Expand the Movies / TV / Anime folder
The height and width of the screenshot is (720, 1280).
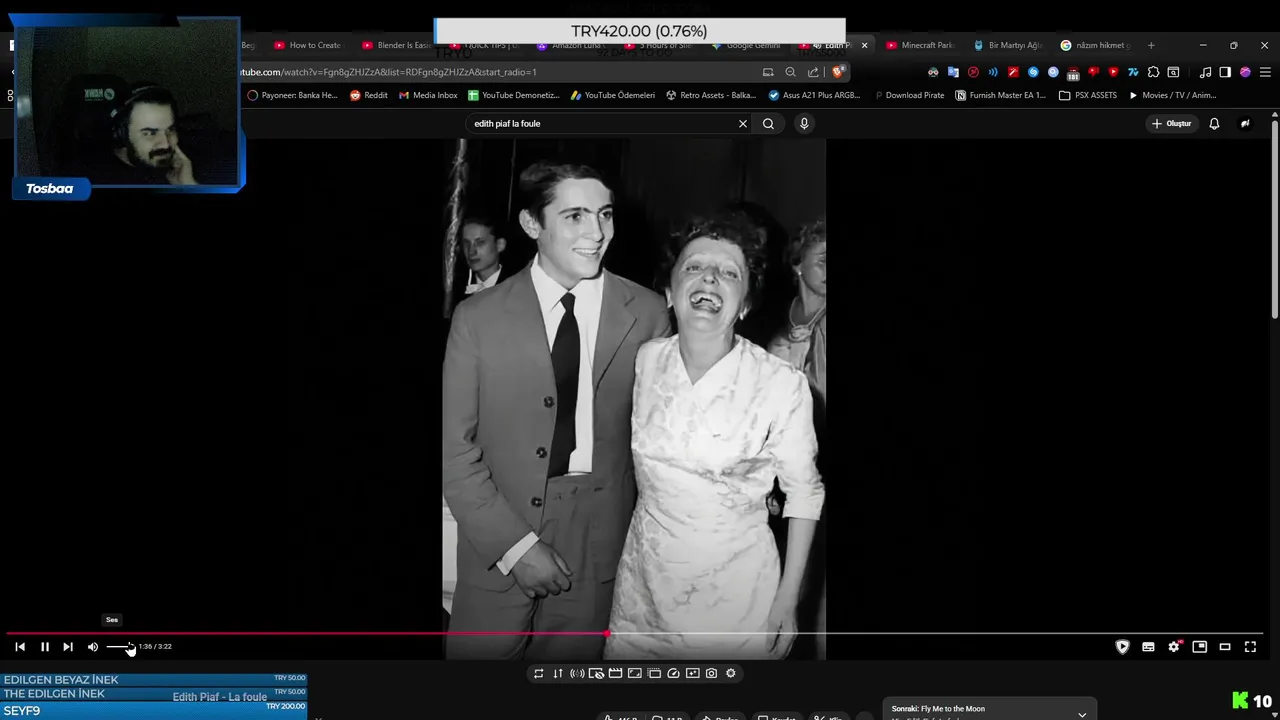pos(1172,95)
